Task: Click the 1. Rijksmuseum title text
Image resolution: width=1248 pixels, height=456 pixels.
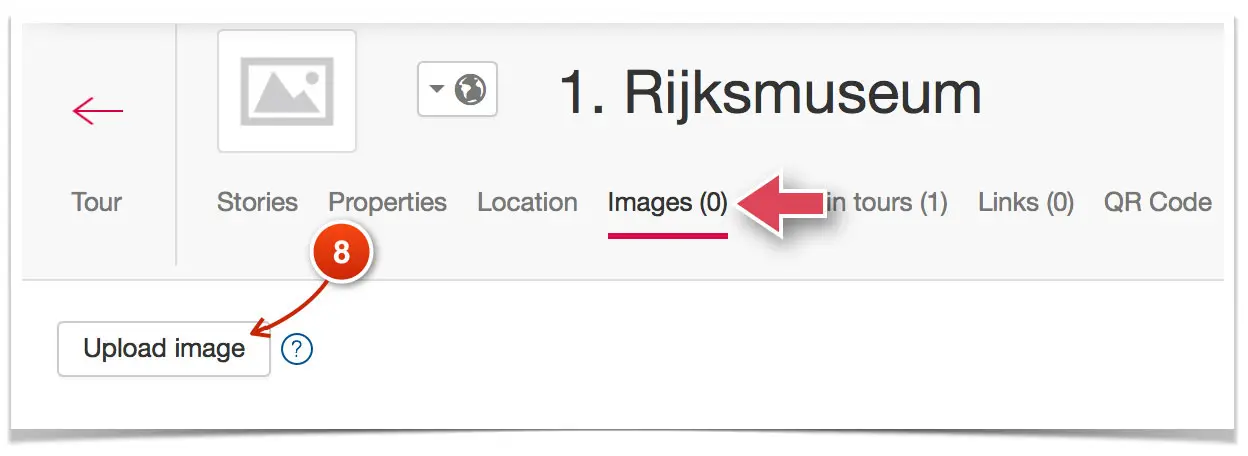Action: pyautogui.click(x=770, y=93)
